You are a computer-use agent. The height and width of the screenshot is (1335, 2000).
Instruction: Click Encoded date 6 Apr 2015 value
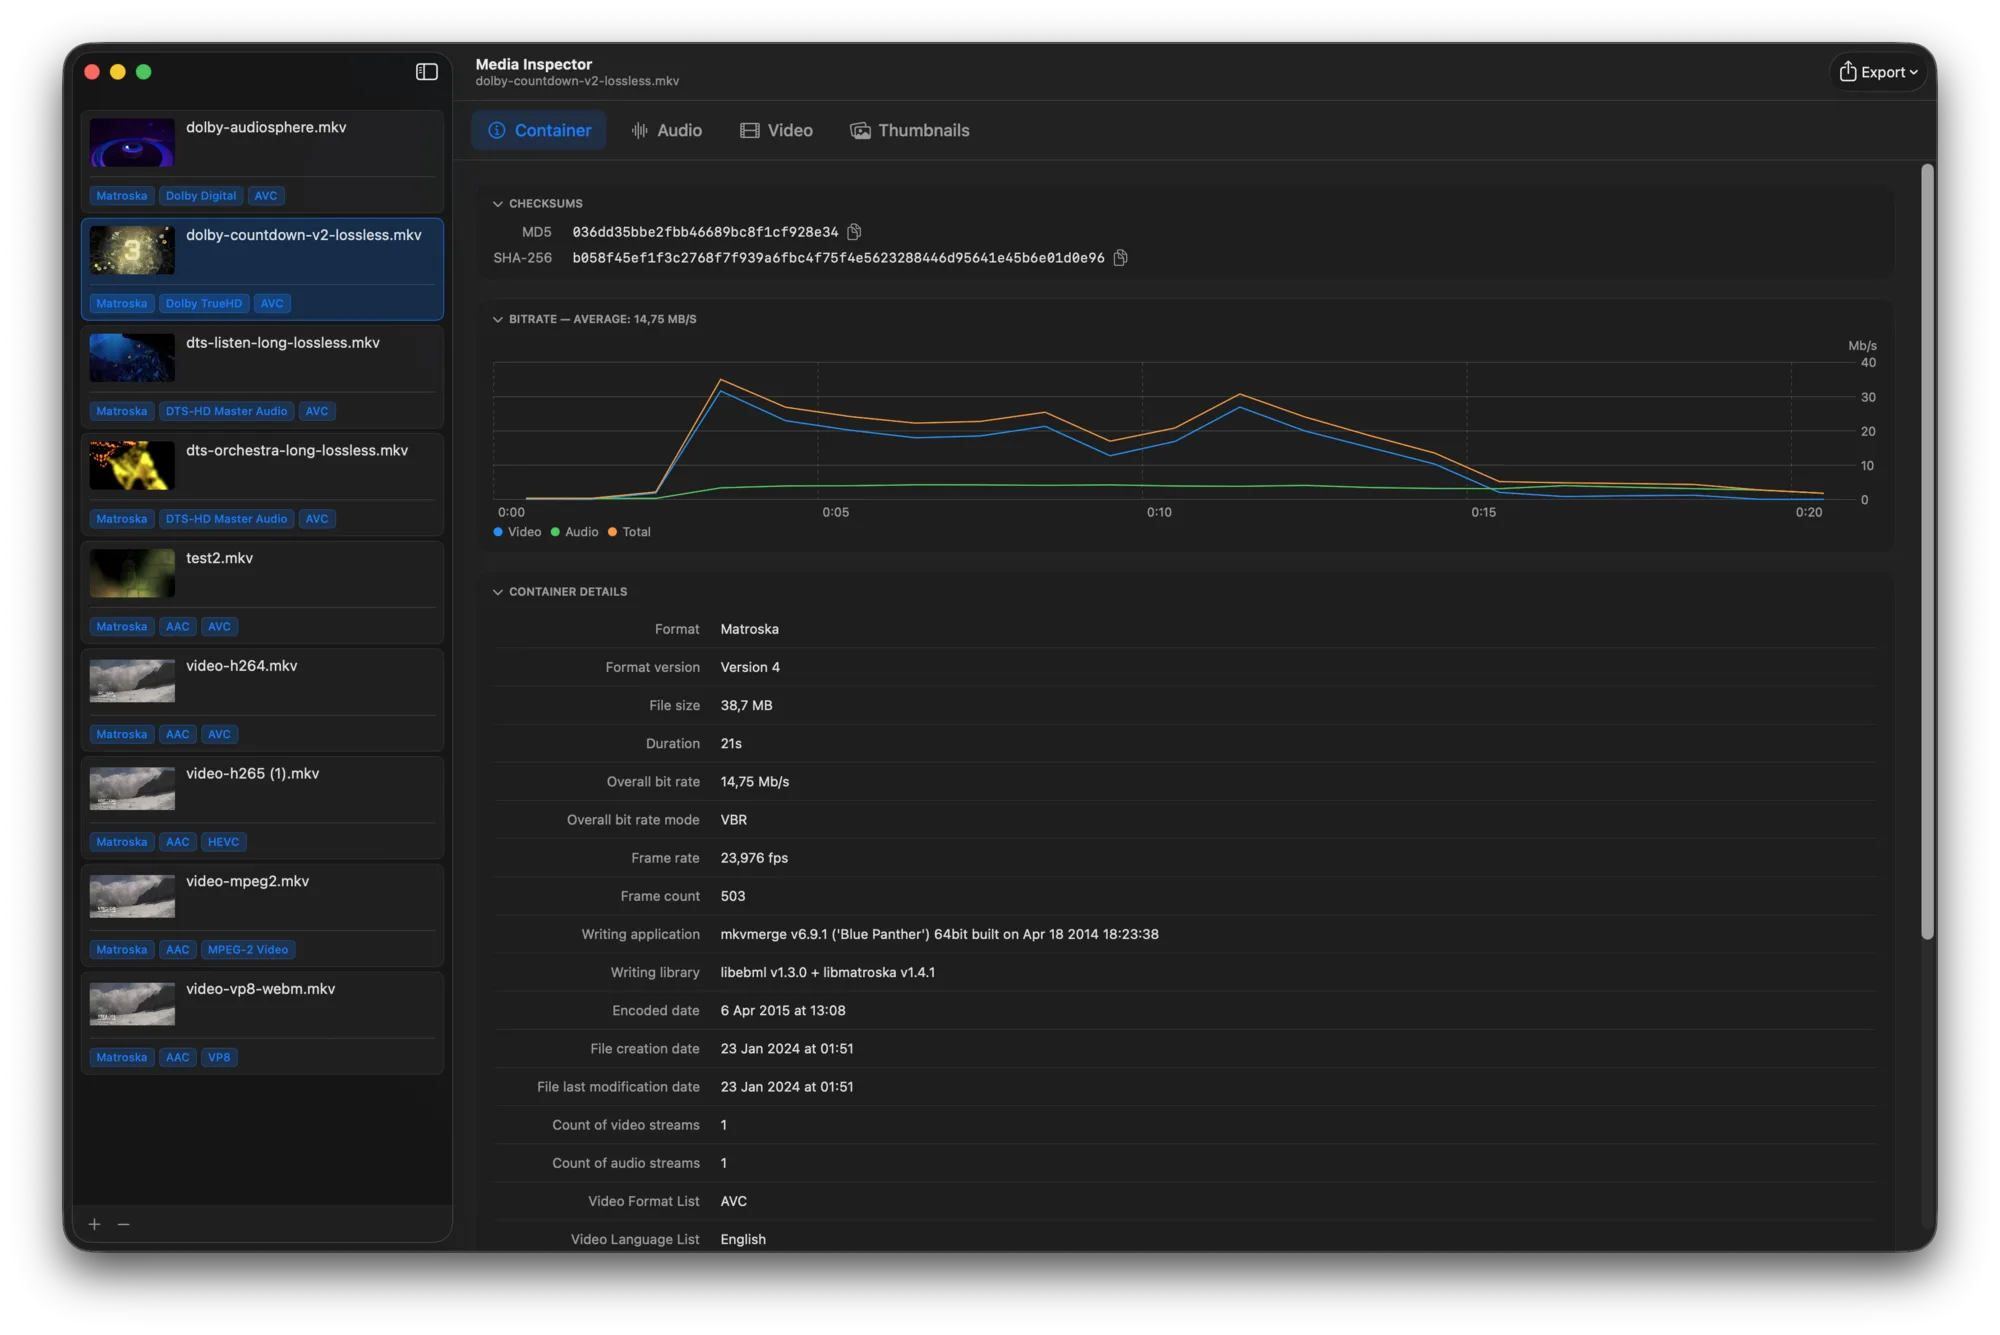783,1010
